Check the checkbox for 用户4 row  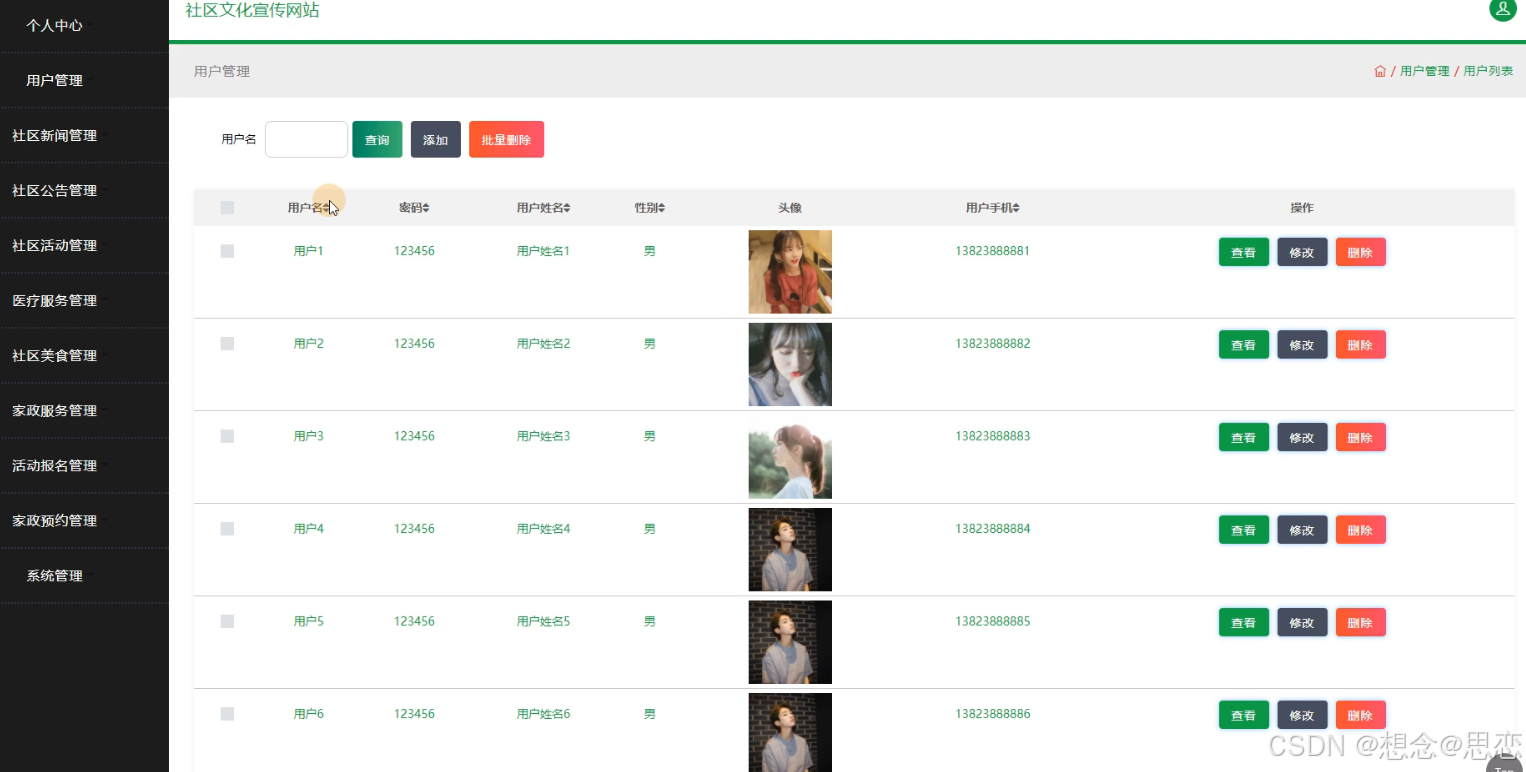tap(227, 528)
